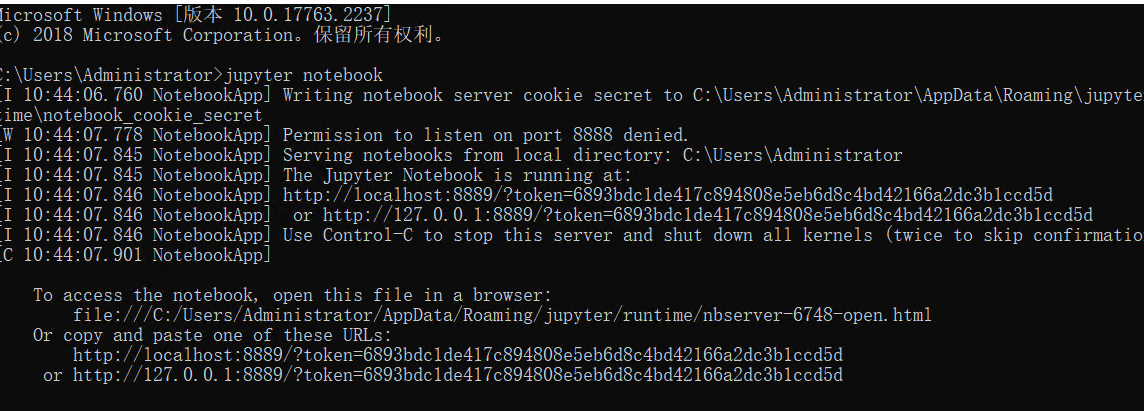Click the bottom-most 127.0.0.1:8889 token URL

(x=457, y=375)
